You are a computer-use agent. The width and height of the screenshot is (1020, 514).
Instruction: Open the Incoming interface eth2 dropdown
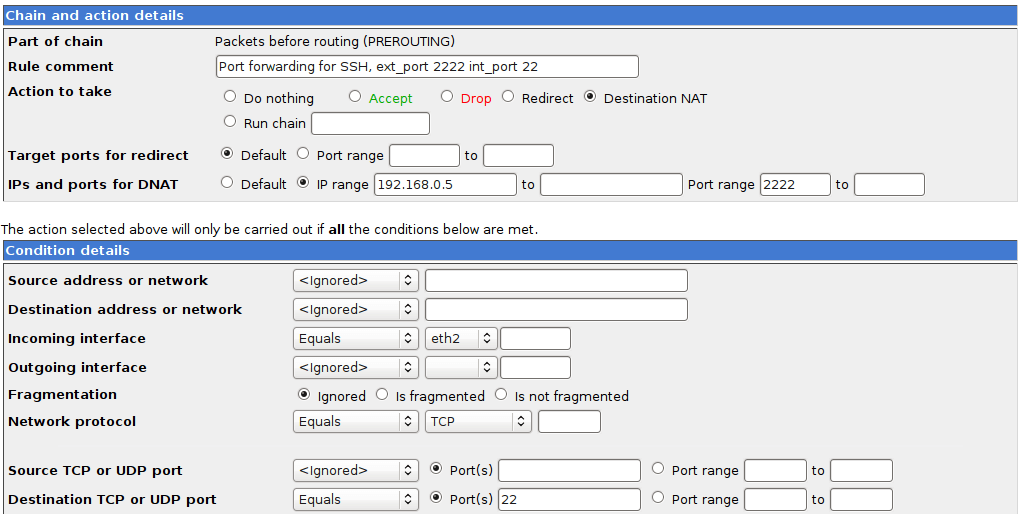(x=461, y=339)
